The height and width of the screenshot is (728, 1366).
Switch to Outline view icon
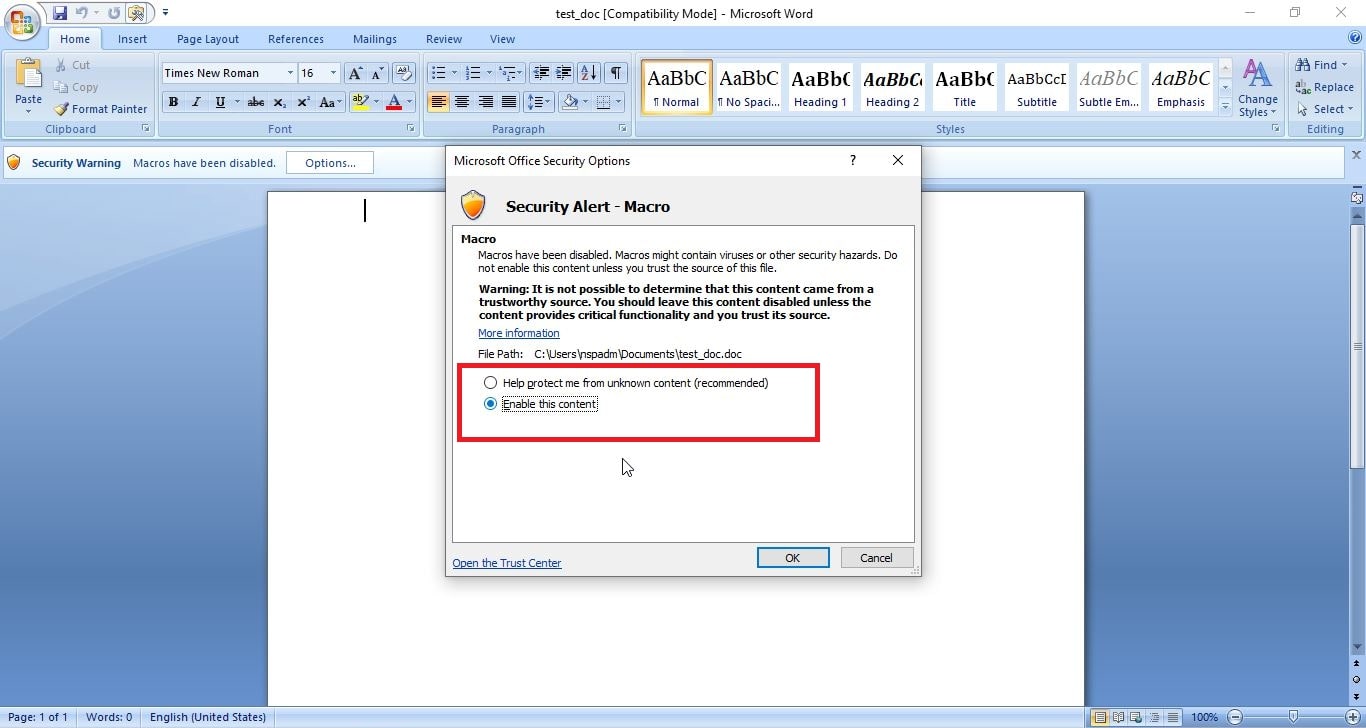1152,717
